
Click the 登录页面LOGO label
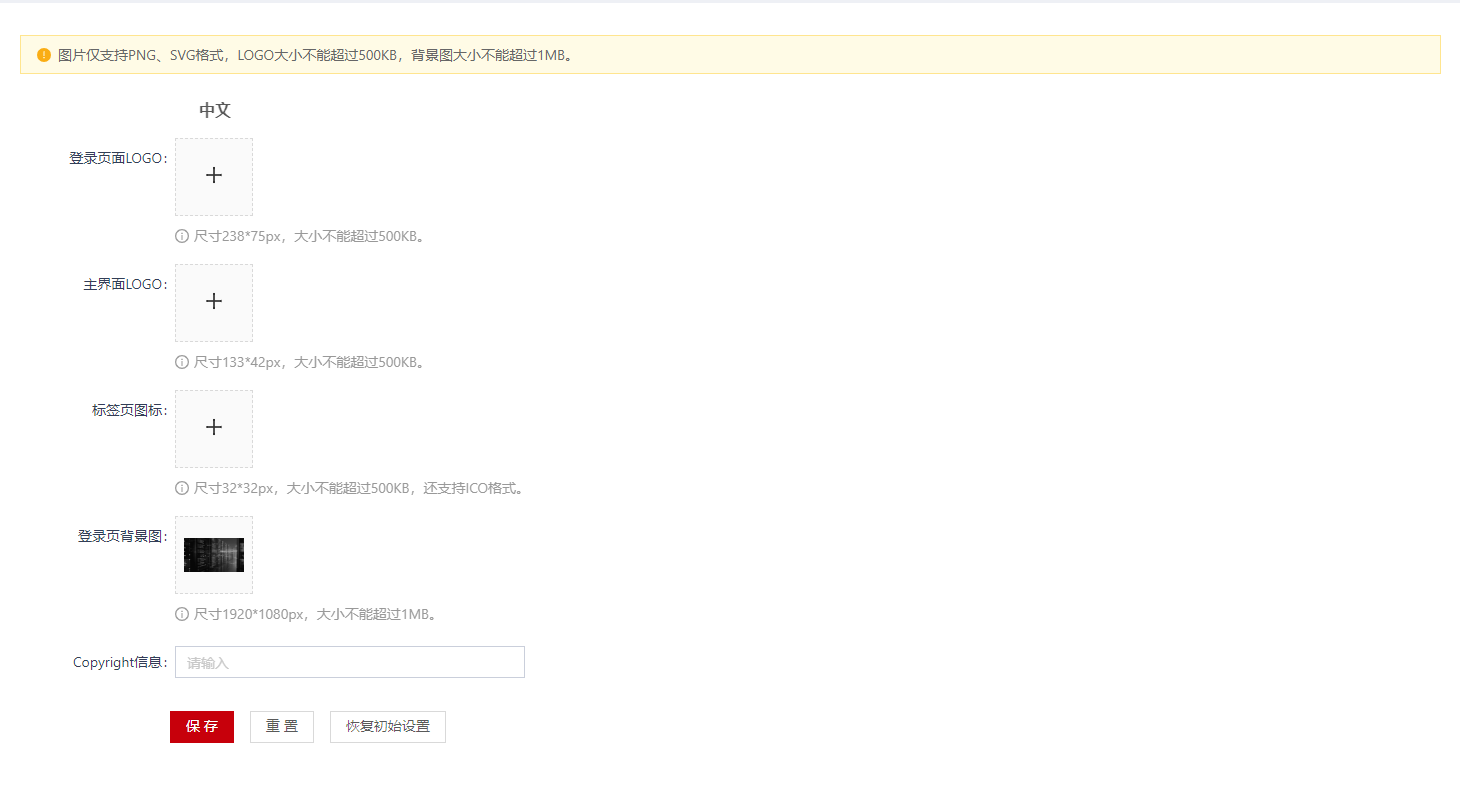pyautogui.click(x=118, y=158)
